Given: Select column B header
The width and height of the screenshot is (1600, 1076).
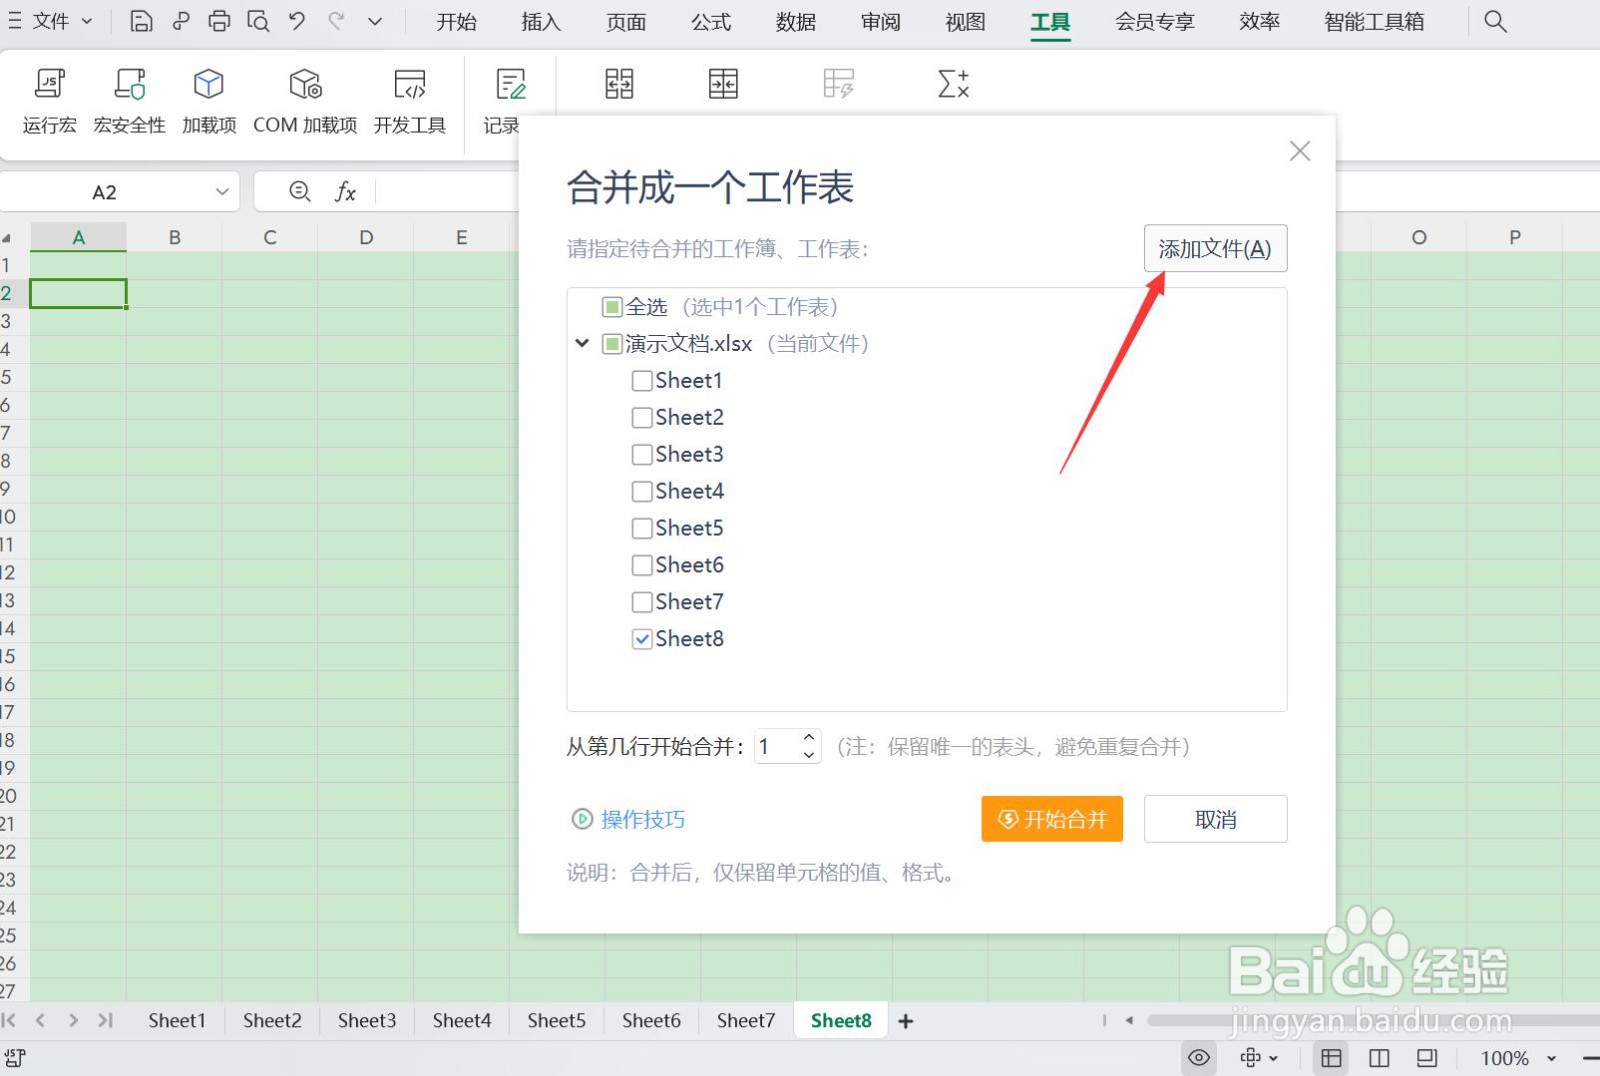Looking at the screenshot, I should coord(174,237).
